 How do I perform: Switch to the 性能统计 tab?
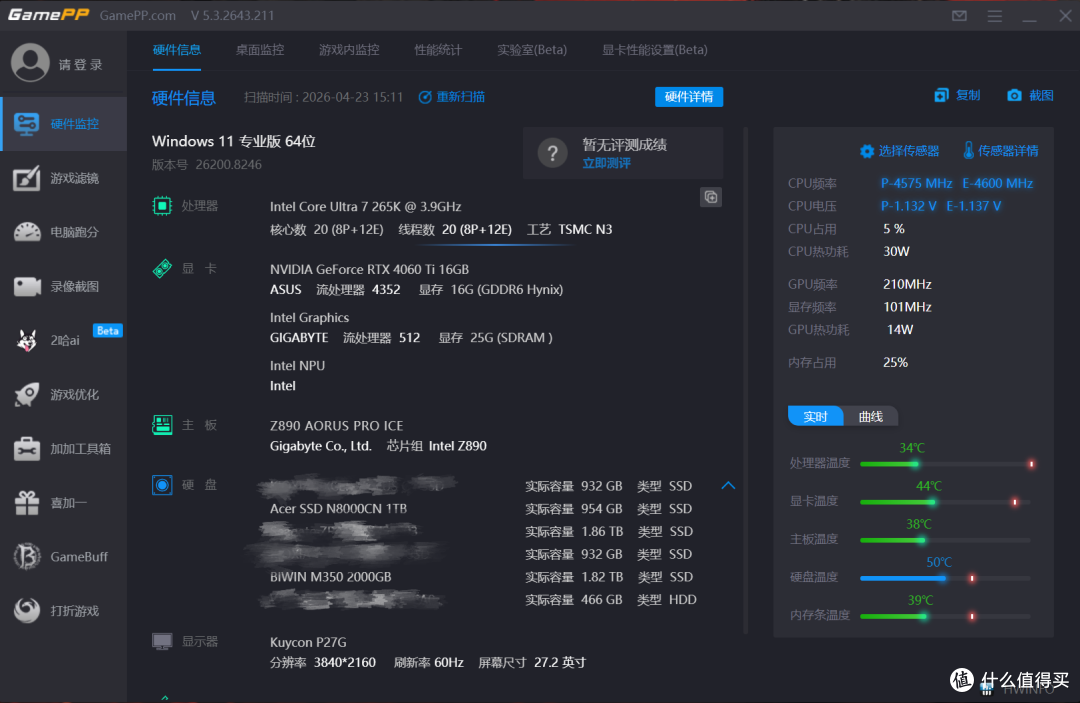(x=438, y=50)
